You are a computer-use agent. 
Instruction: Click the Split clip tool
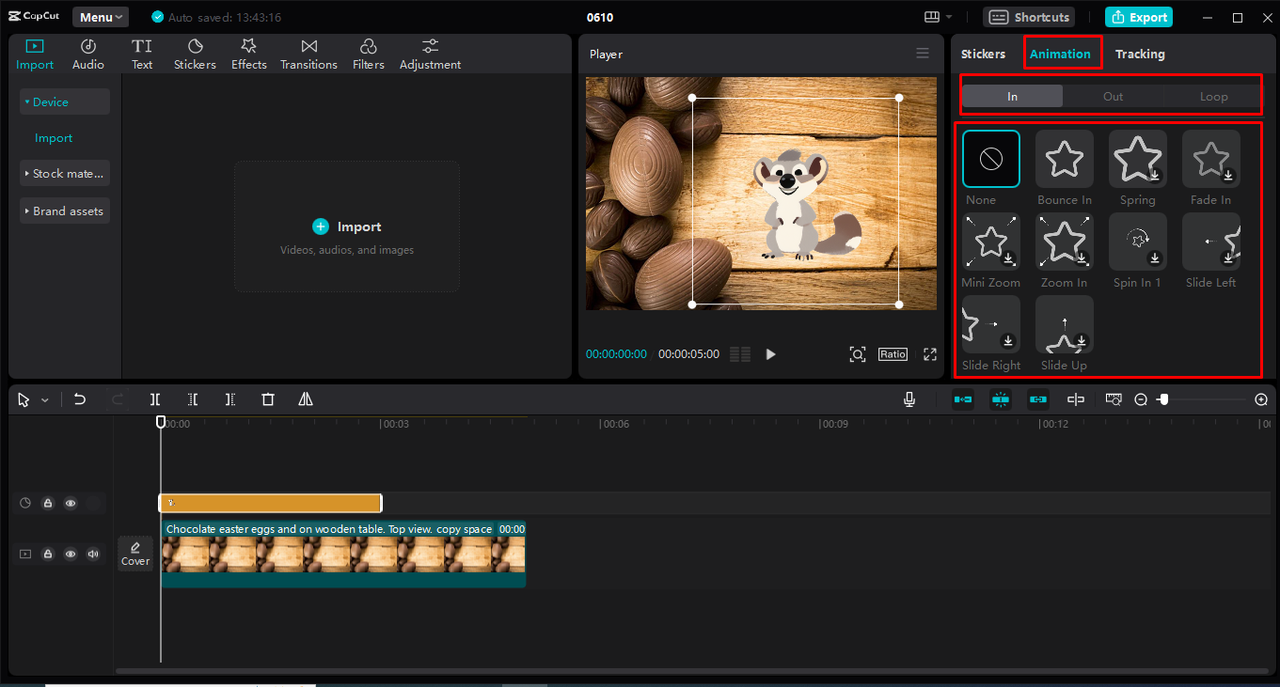pyautogui.click(x=155, y=399)
